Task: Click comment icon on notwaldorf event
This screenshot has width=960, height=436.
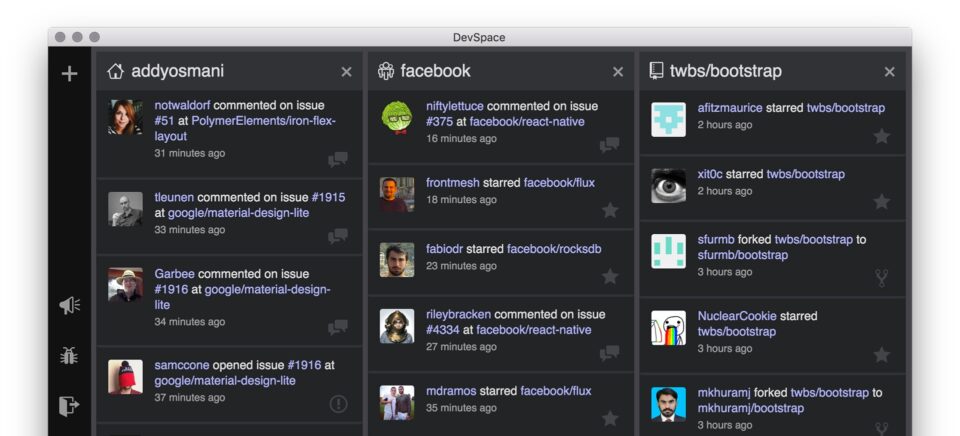Action: click(x=337, y=160)
